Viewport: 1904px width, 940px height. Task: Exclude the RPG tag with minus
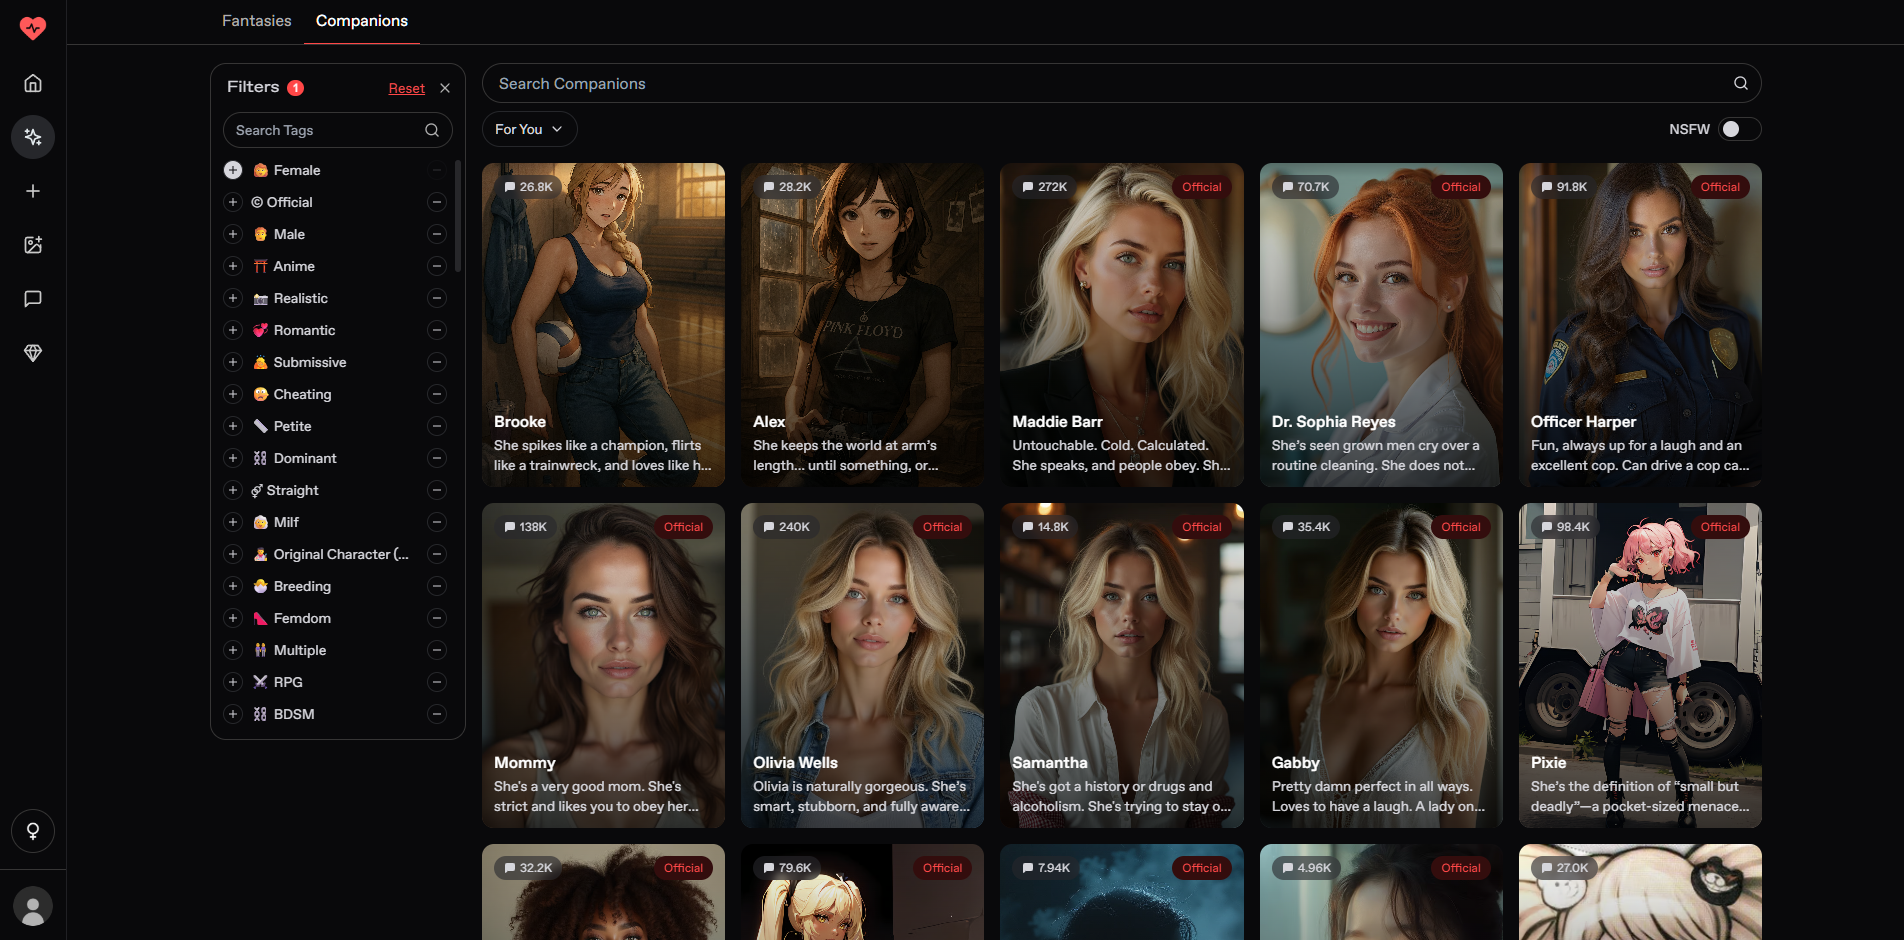pos(437,682)
